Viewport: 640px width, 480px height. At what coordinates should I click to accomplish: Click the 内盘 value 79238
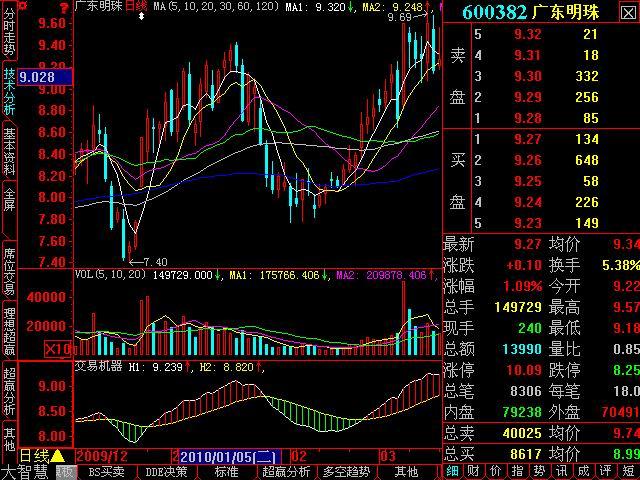tap(522, 412)
